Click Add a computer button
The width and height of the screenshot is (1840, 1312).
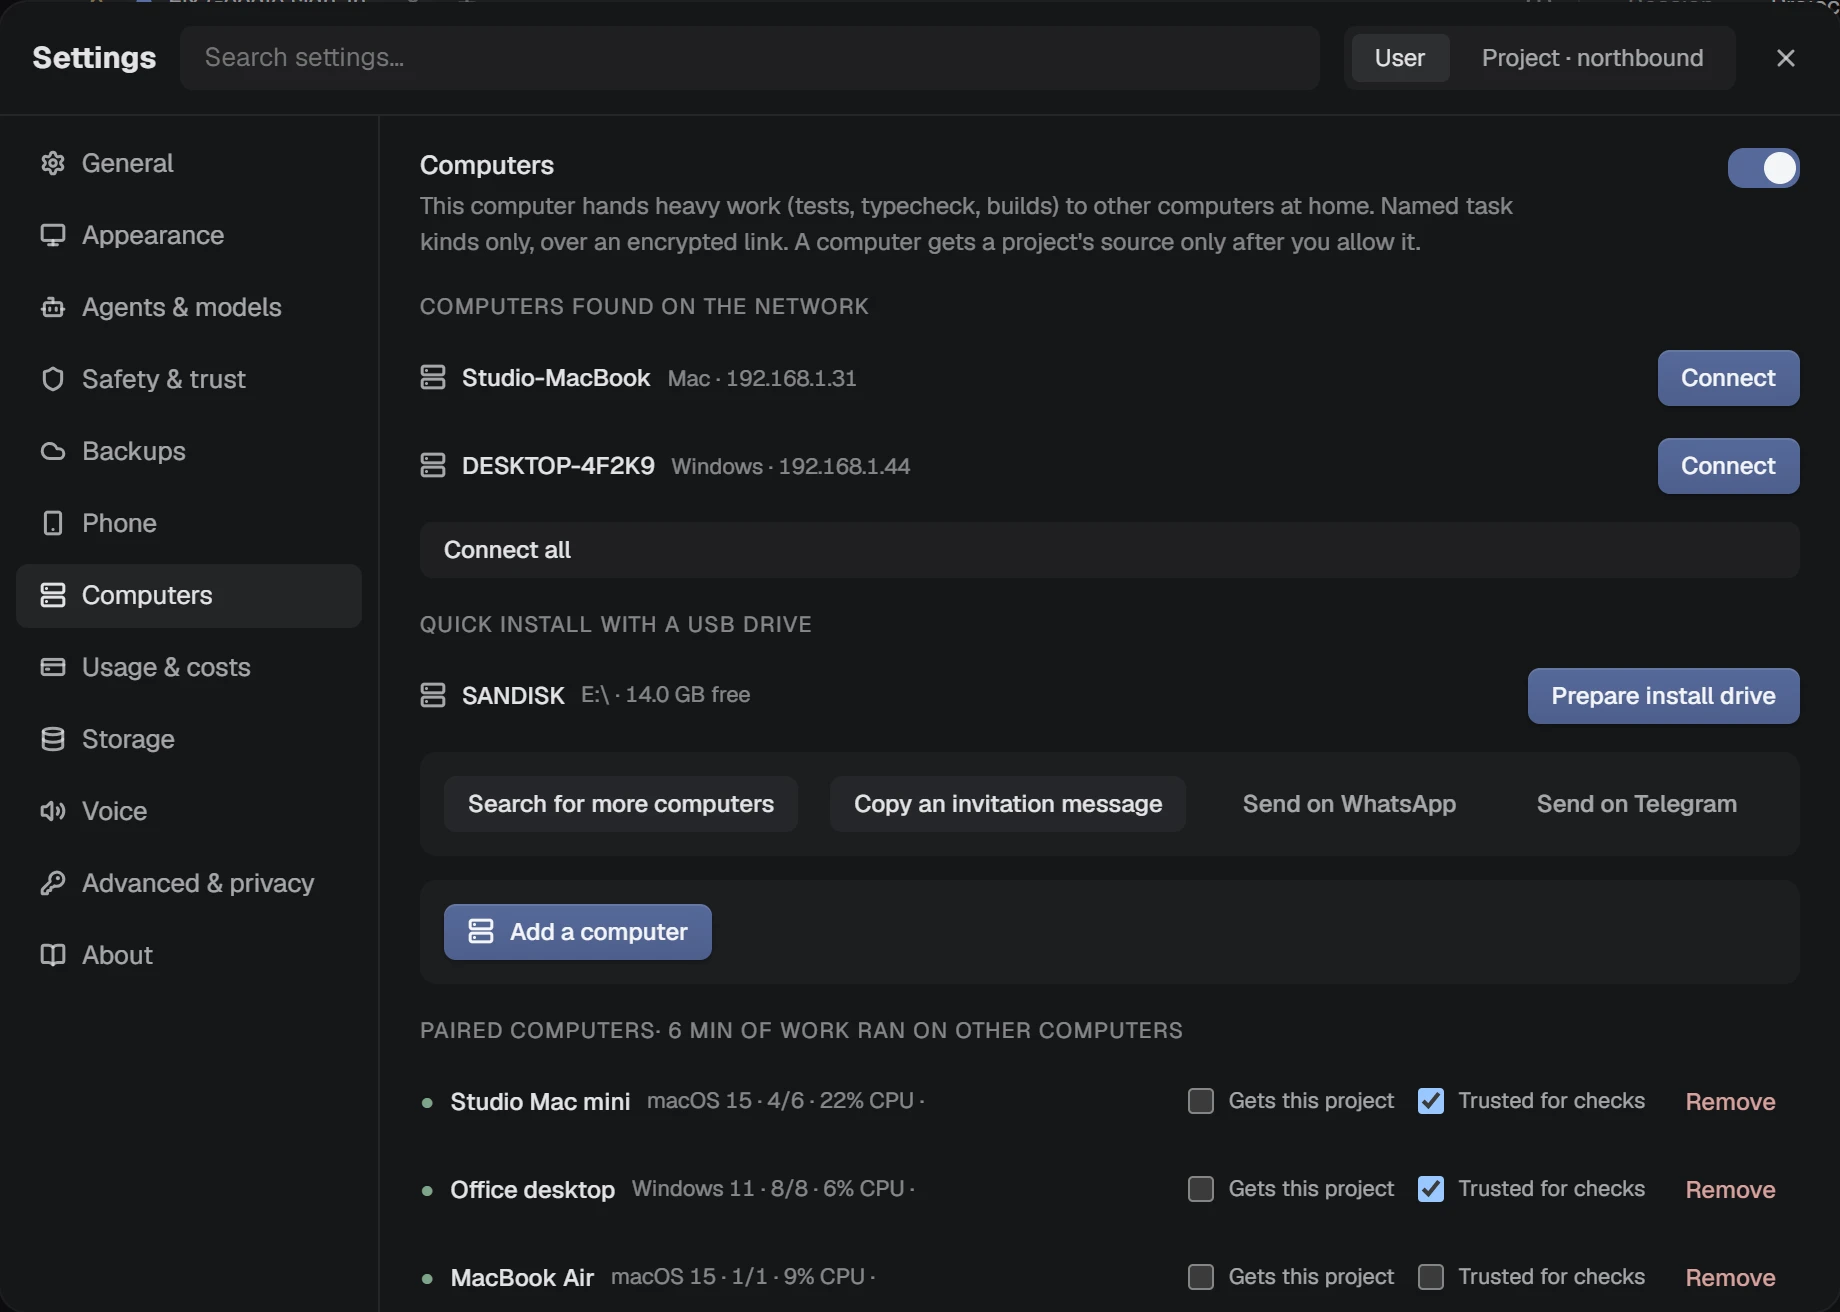pyautogui.click(x=578, y=932)
